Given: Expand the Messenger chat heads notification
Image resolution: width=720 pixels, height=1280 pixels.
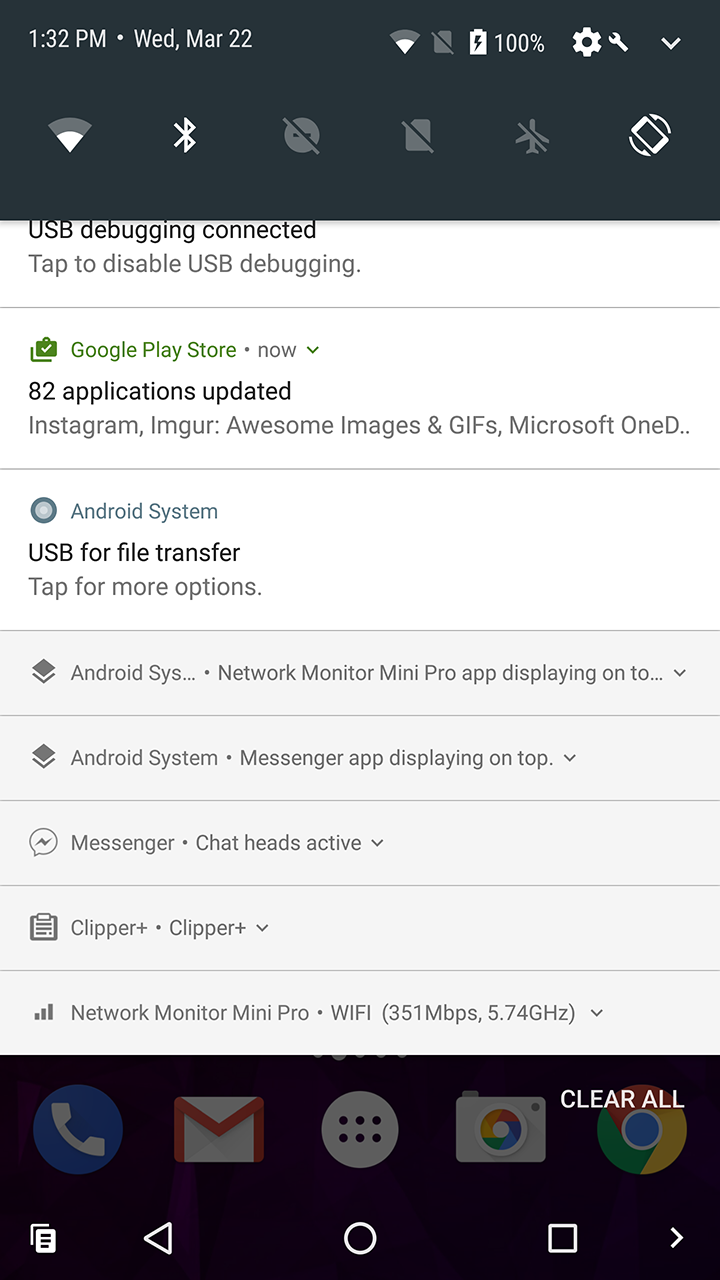Looking at the screenshot, I should click(377, 842).
